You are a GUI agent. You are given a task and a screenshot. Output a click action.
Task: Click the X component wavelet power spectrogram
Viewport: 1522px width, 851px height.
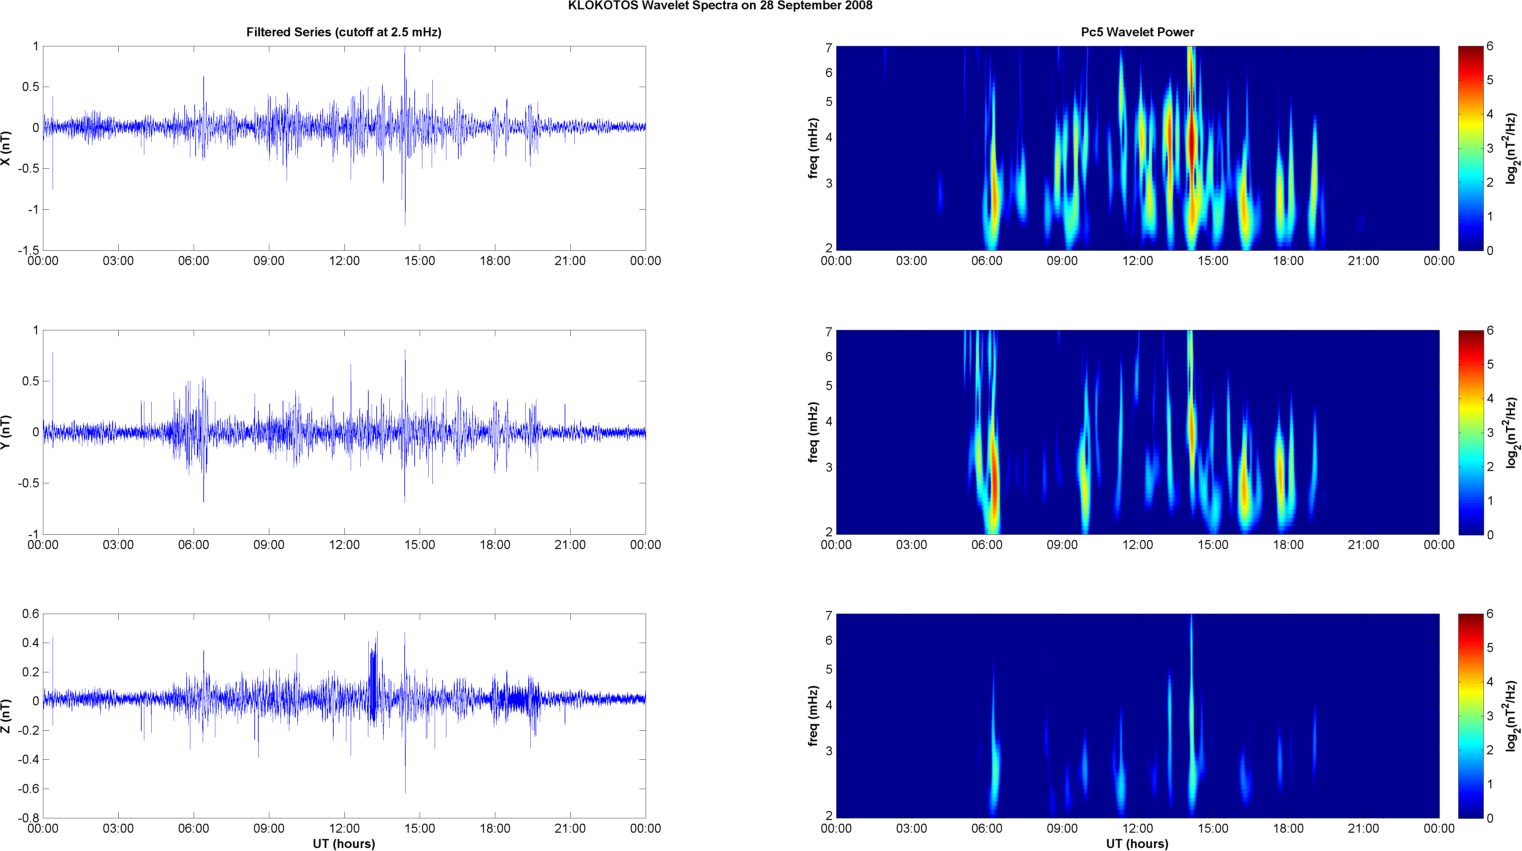[x=1137, y=148]
